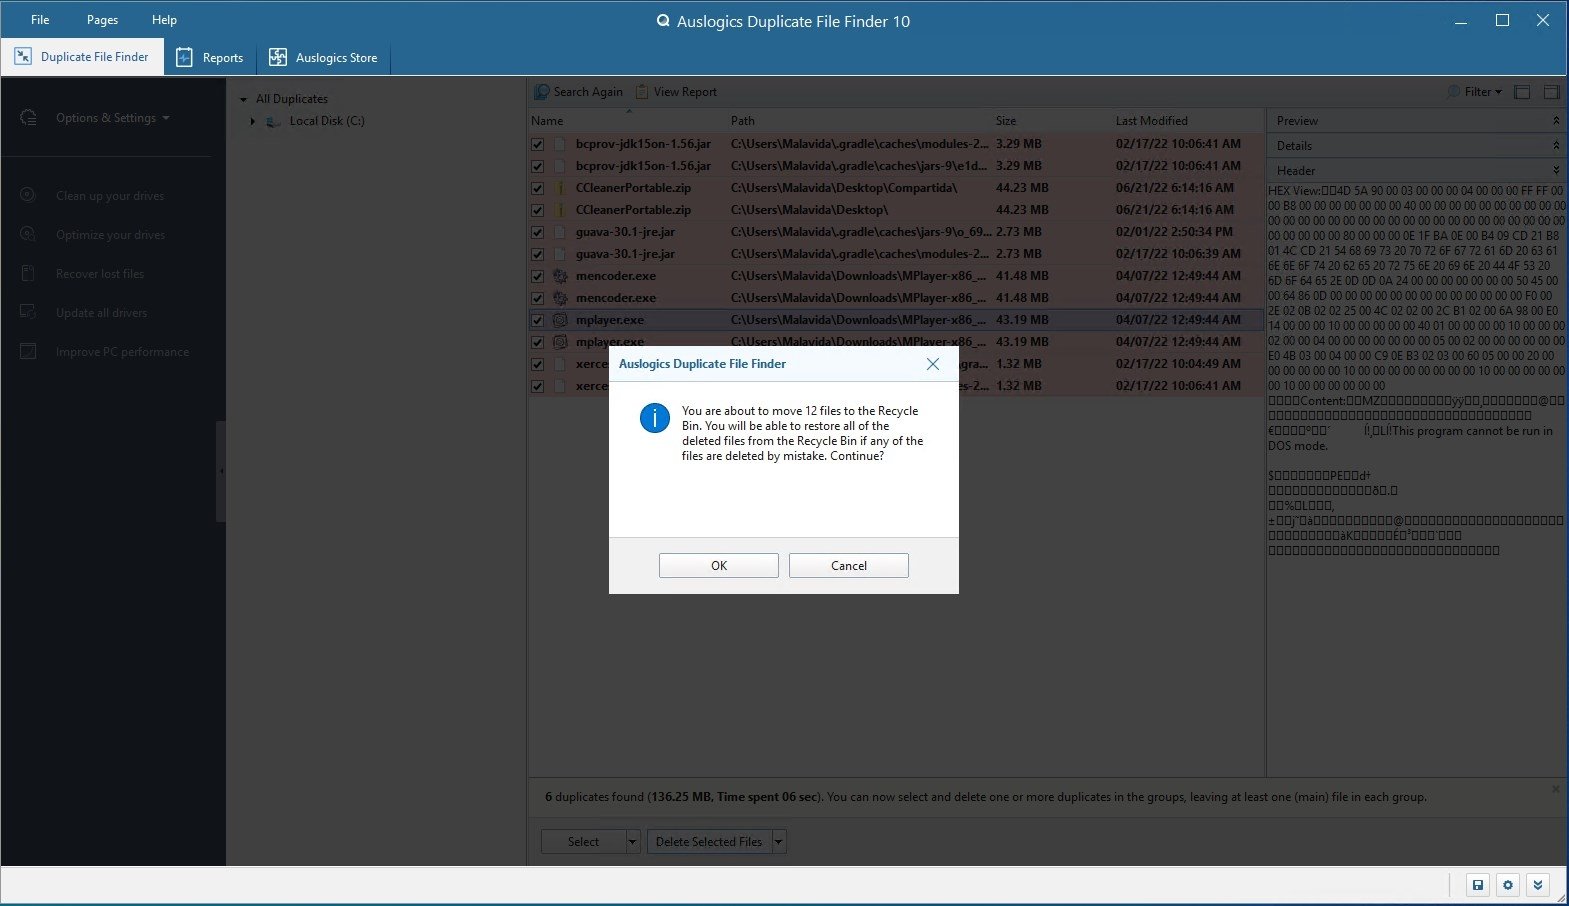The image size is (1569, 906).
Task: Click the Update all drivers icon
Action: click(x=28, y=312)
